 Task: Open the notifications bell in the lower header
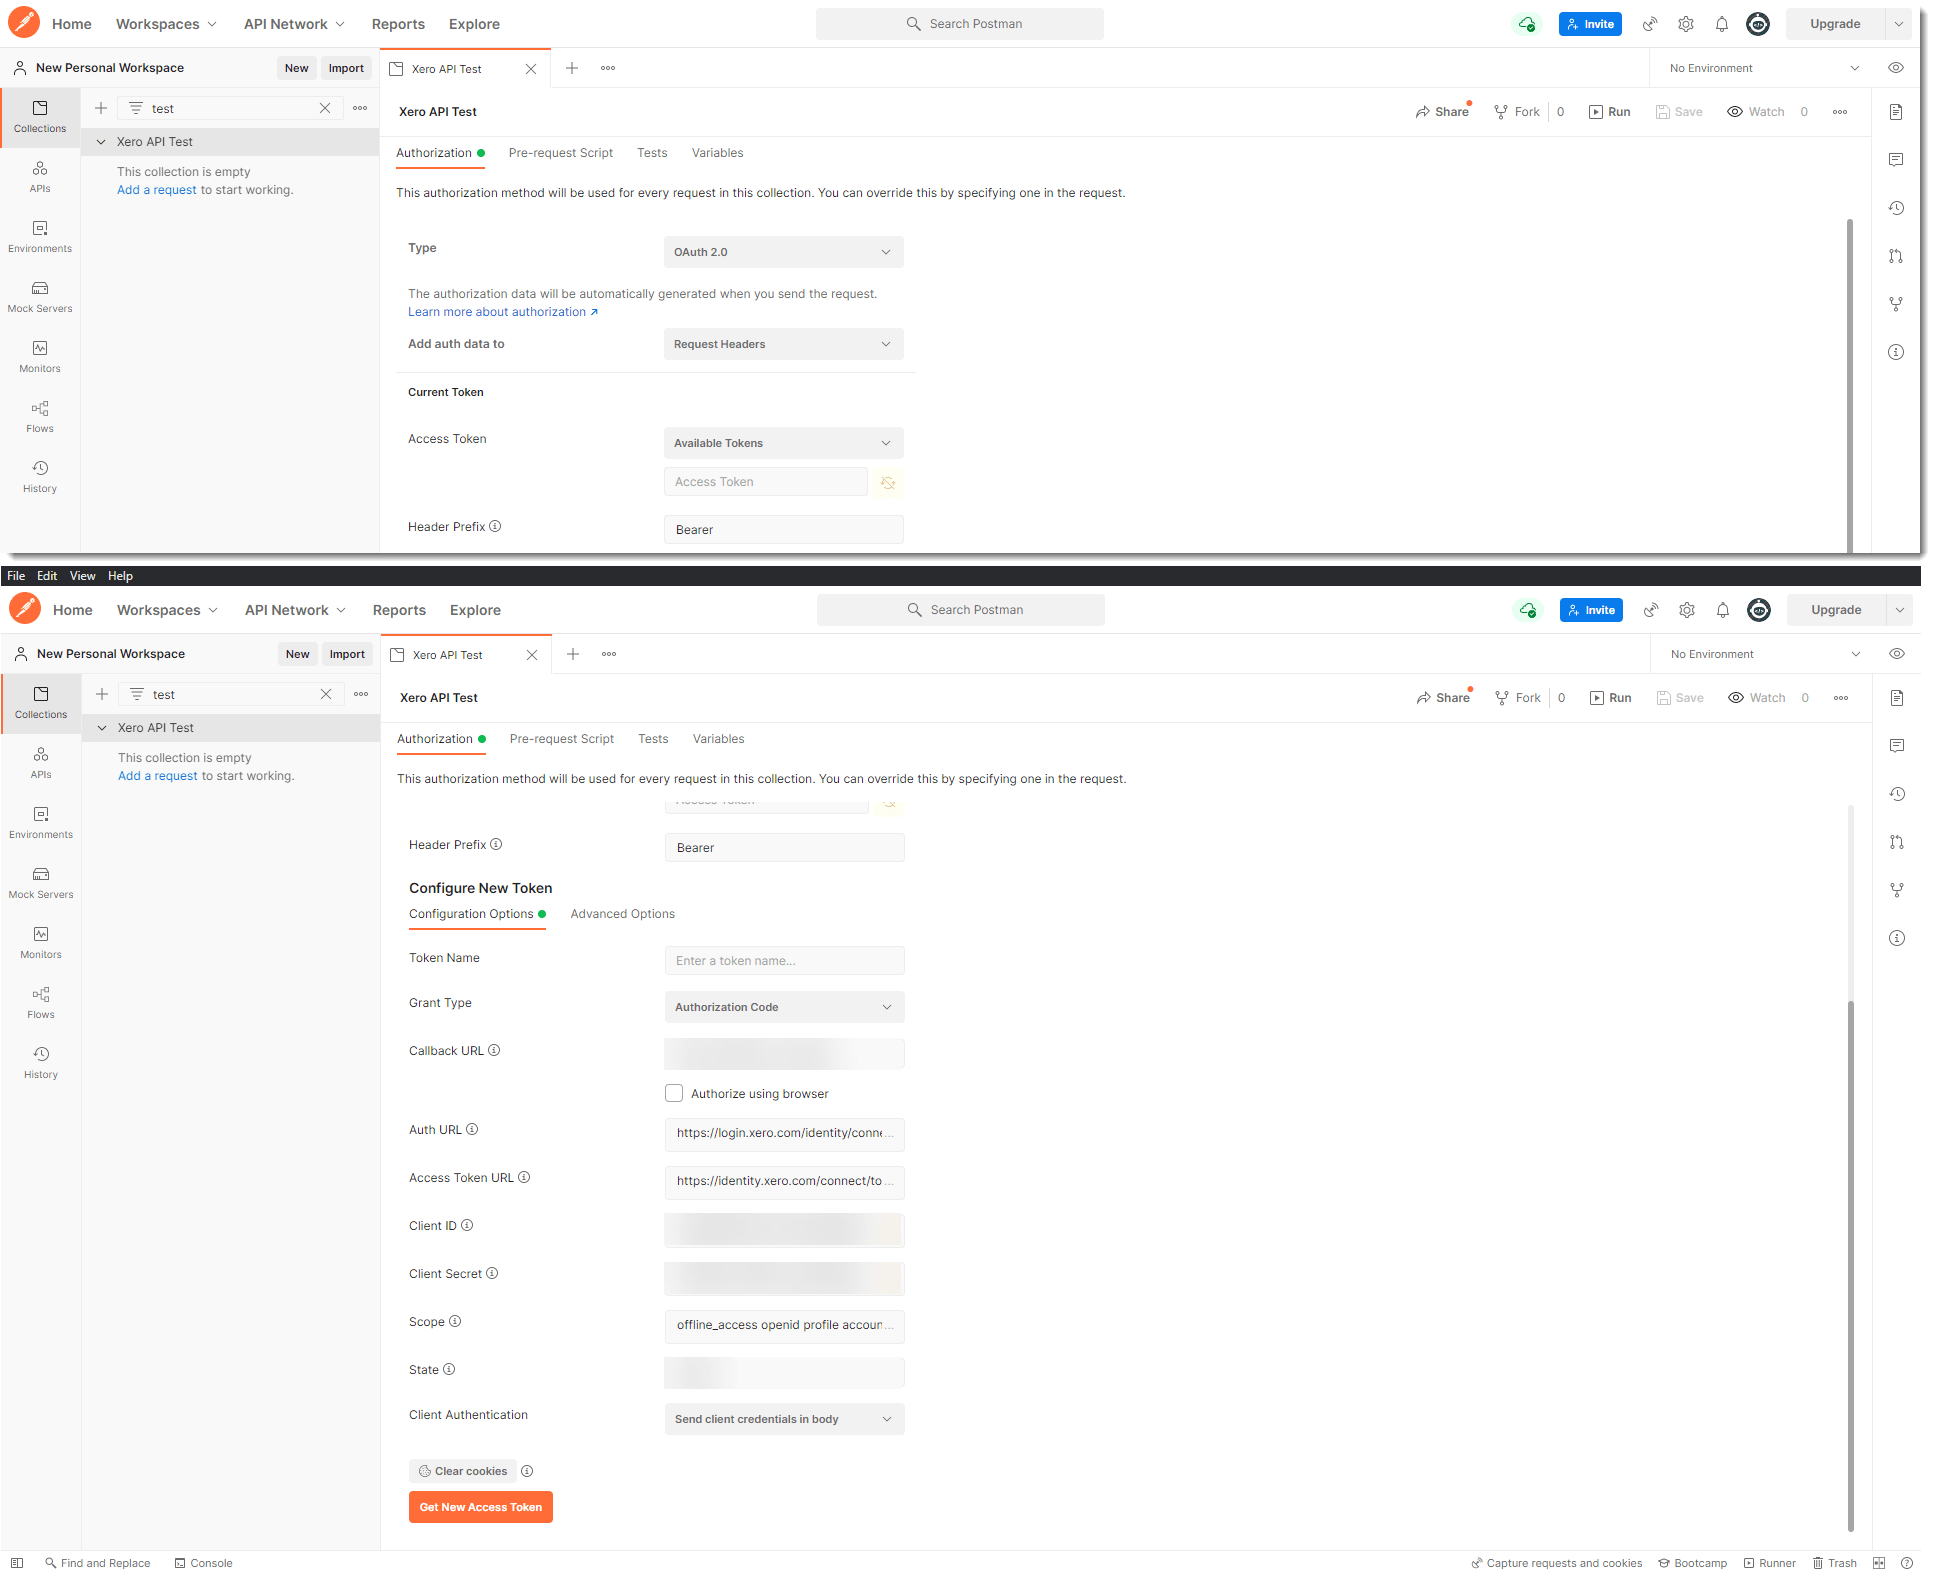coord(1723,610)
